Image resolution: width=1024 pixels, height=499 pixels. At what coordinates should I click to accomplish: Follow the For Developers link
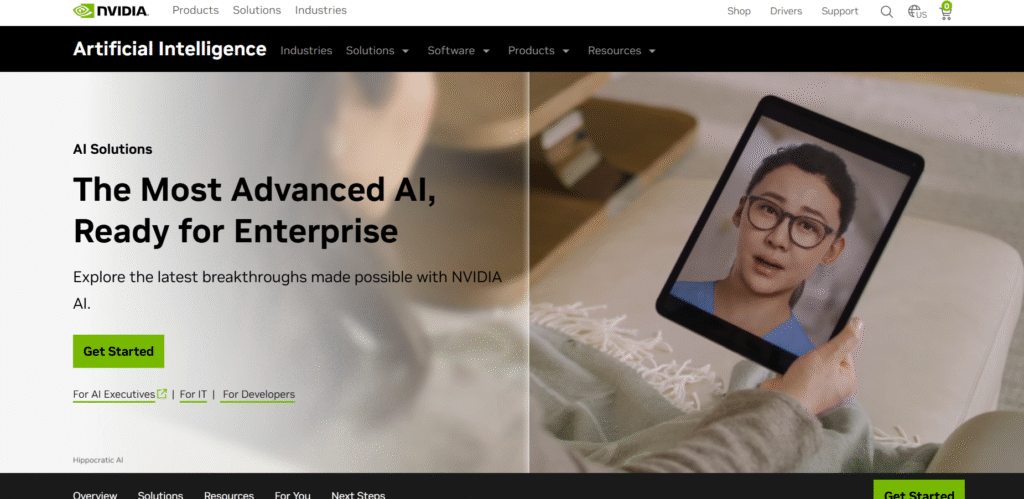[x=259, y=394]
